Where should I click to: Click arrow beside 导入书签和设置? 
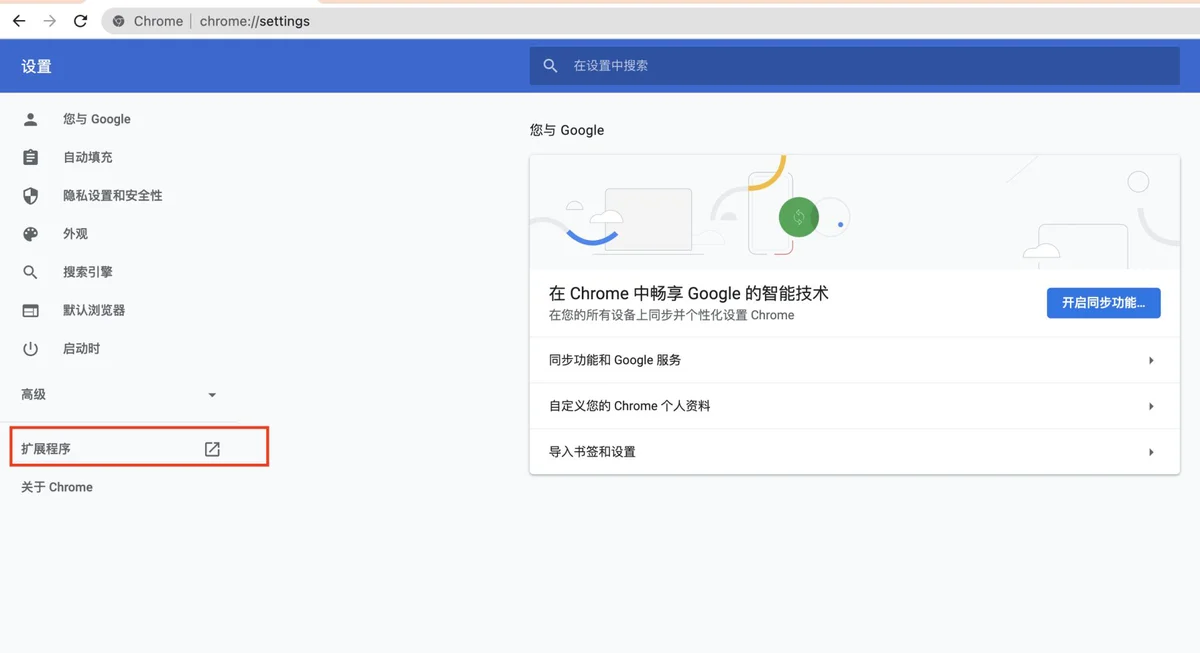1151,452
